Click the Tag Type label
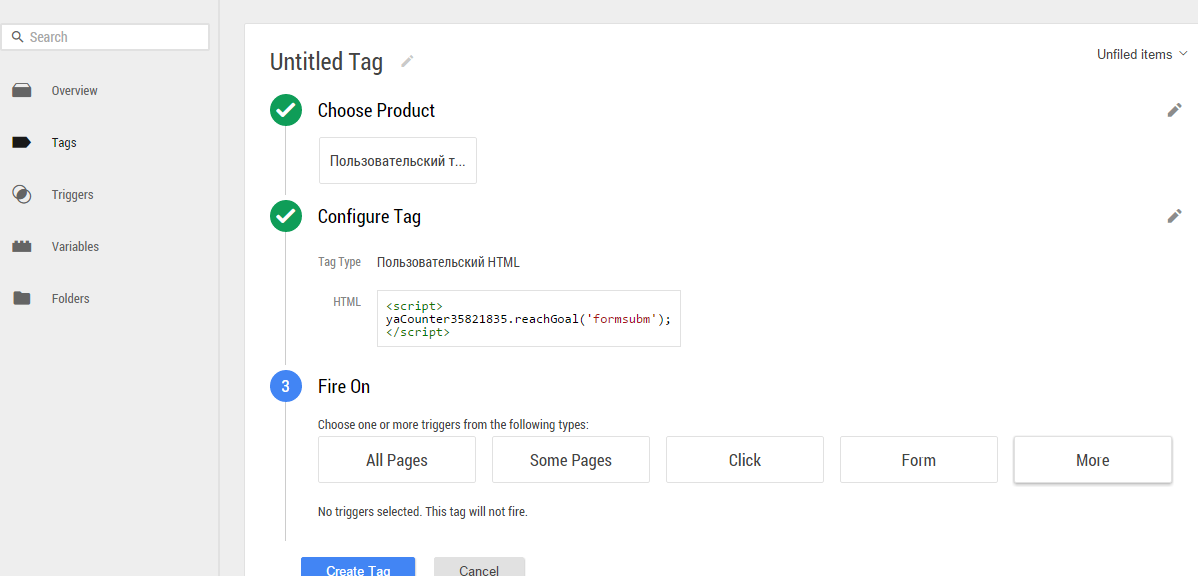The width and height of the screenshot is (1198, 576). (x=339, y=262)
